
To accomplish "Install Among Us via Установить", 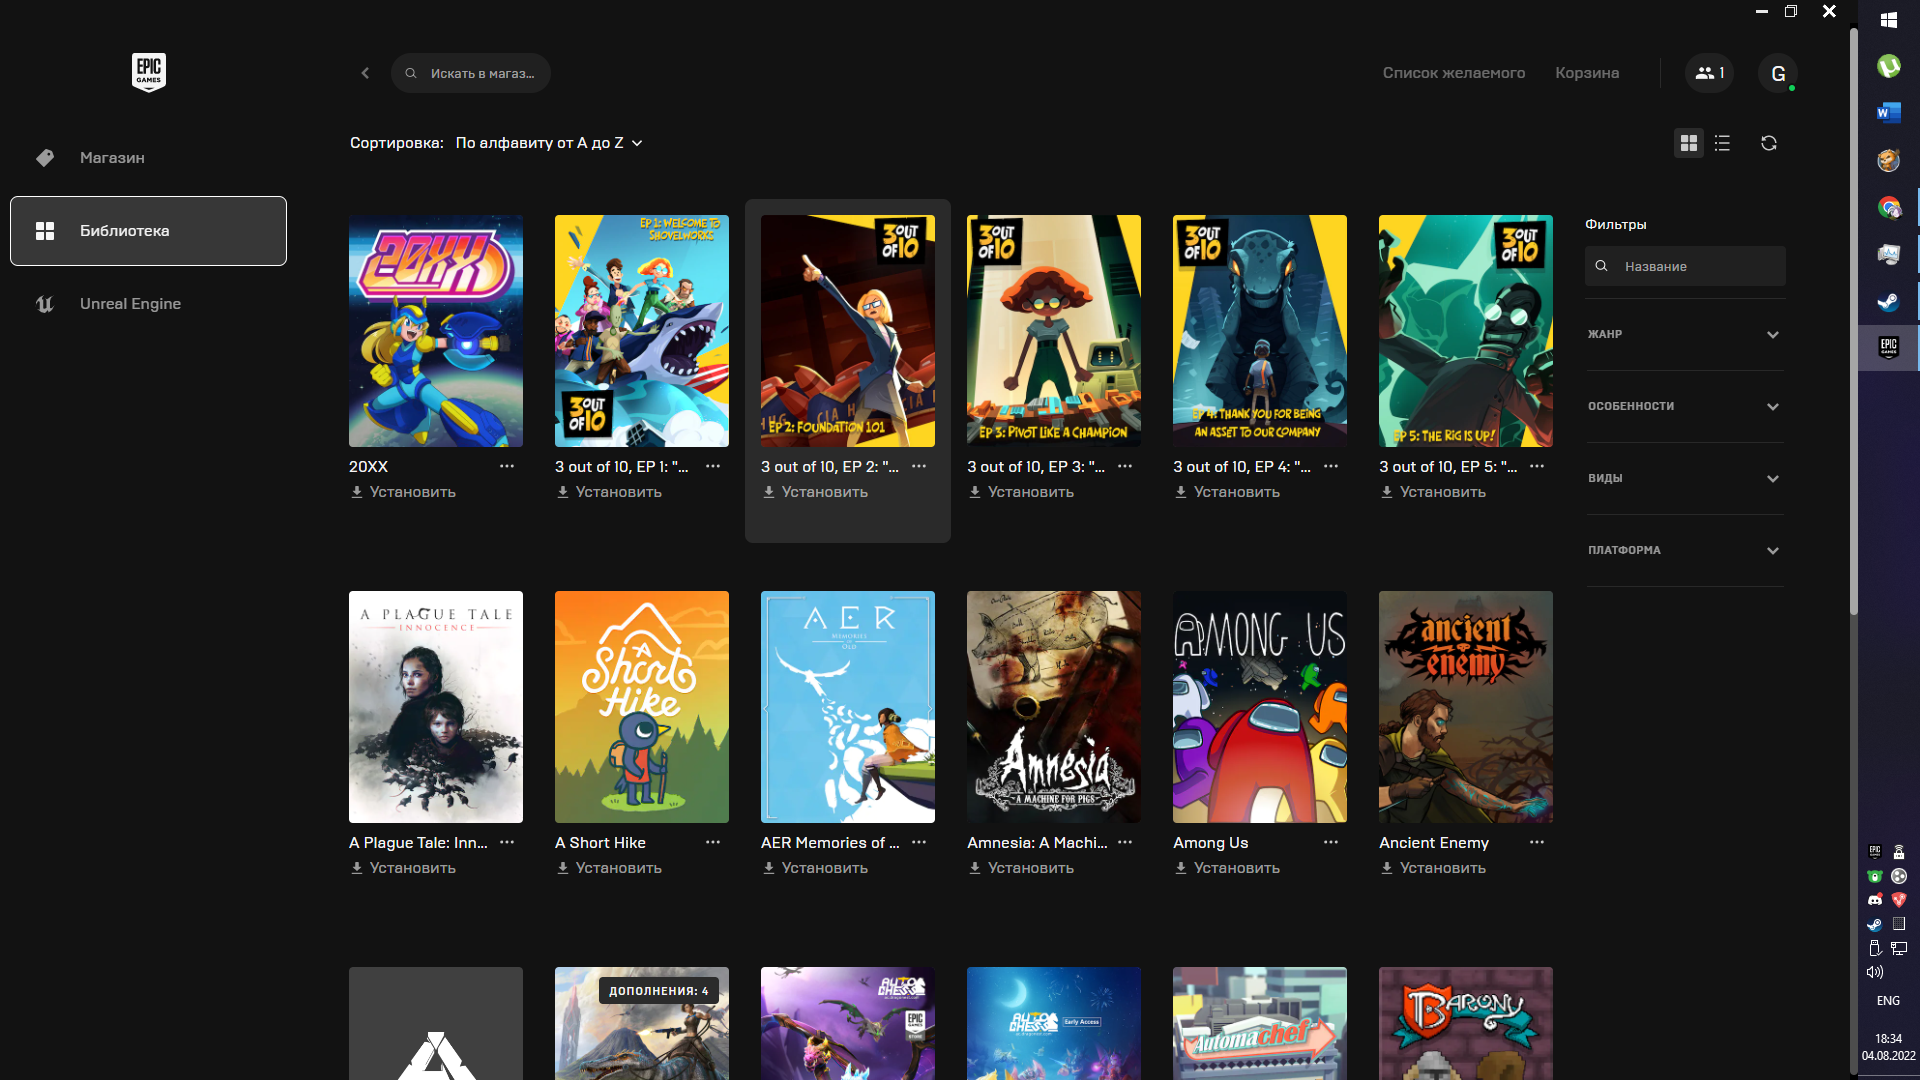I will 1228,868.
